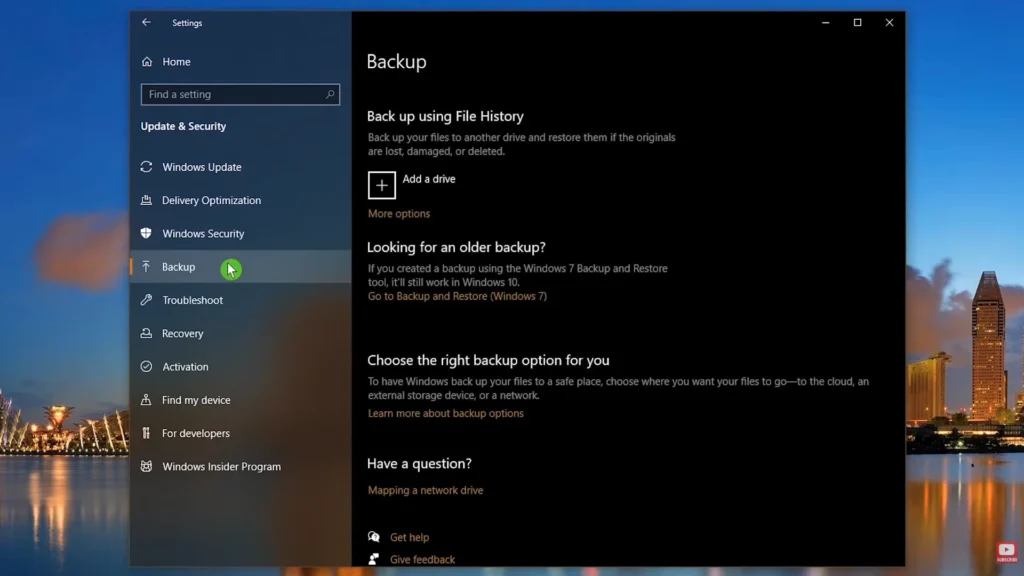Screen dimensions: 1024x576
Task: Maximize the Settings window
Action: (x=857, y=22)
